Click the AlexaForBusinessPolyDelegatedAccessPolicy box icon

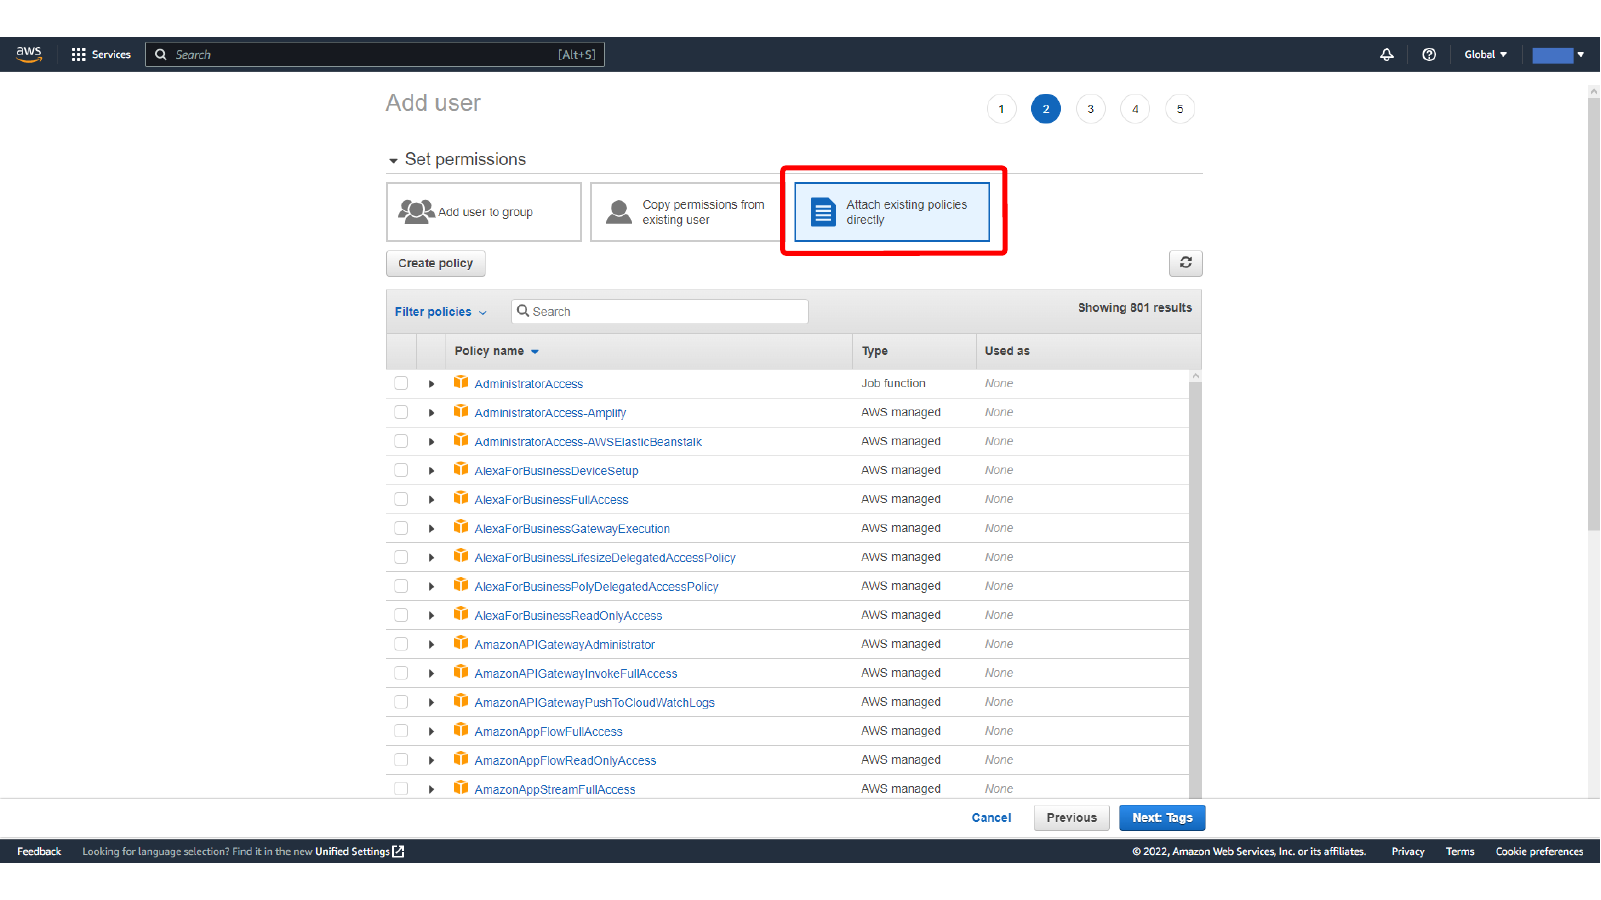pyautogui.click(x=461, y=585)
